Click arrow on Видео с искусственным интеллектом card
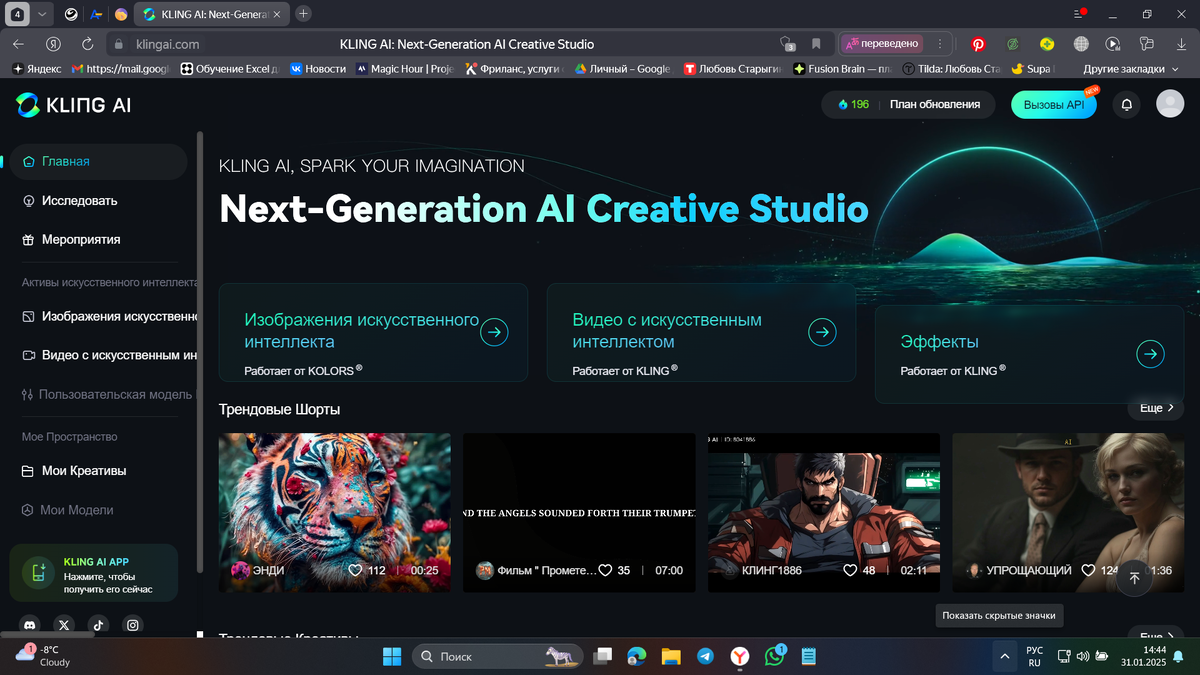Viewport: 1200px width, 675px height. (822, 332)
